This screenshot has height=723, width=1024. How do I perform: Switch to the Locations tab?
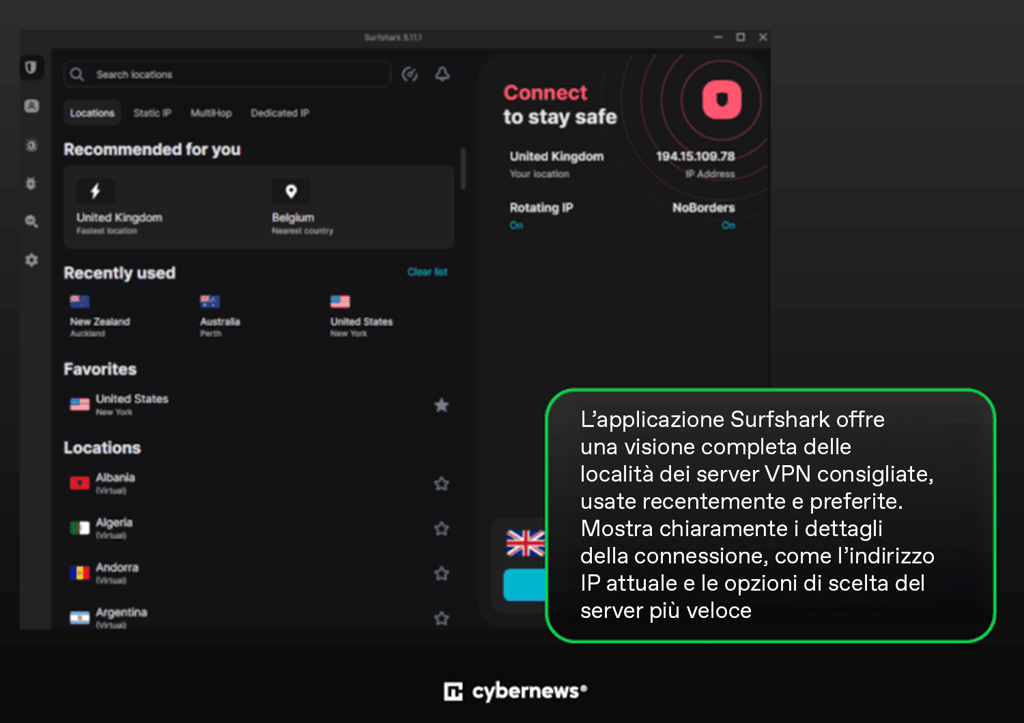coord(92,113)
